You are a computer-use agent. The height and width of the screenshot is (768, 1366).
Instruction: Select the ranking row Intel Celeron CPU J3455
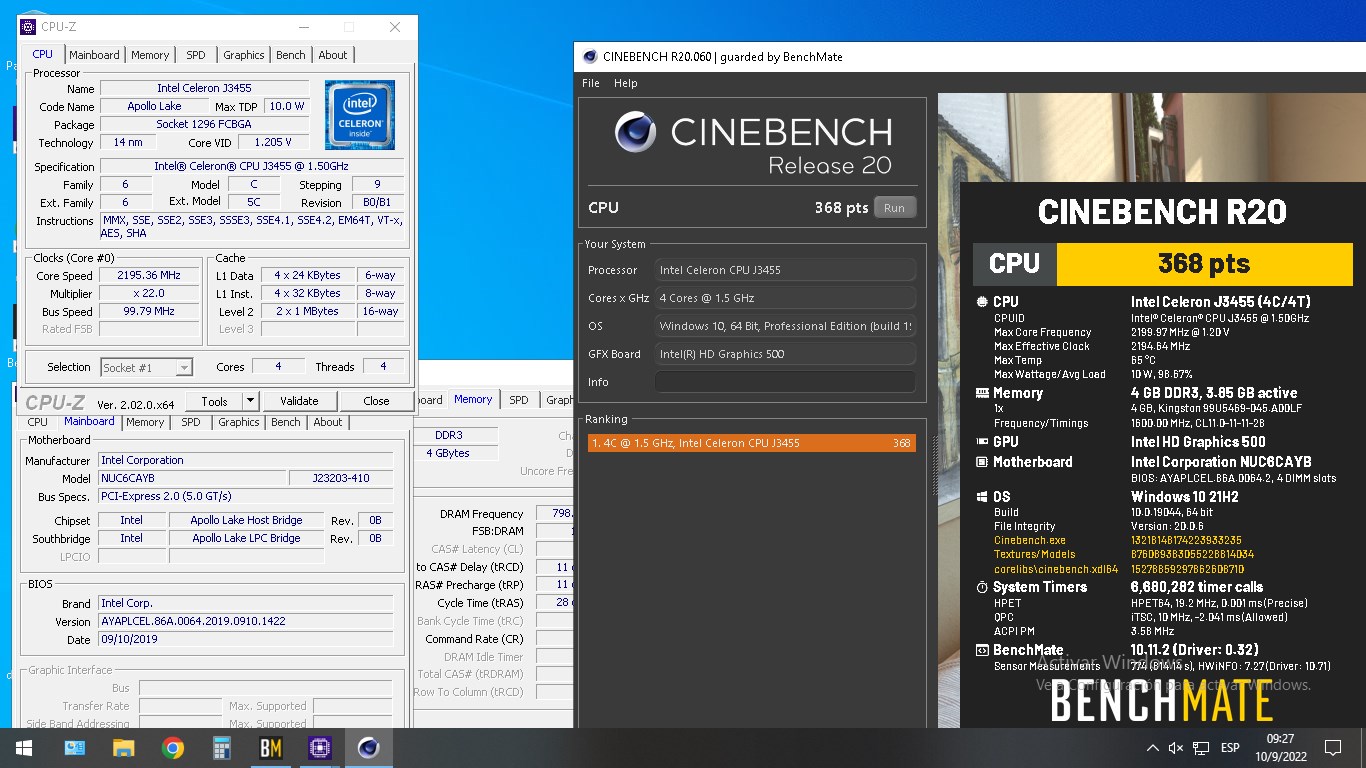[751, 443]
